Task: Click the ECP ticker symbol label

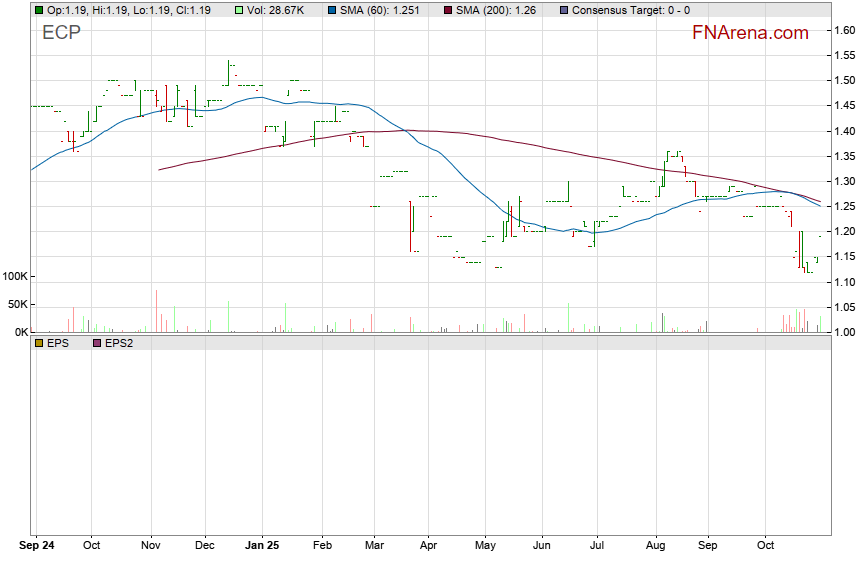Action: tap(61, 33)
